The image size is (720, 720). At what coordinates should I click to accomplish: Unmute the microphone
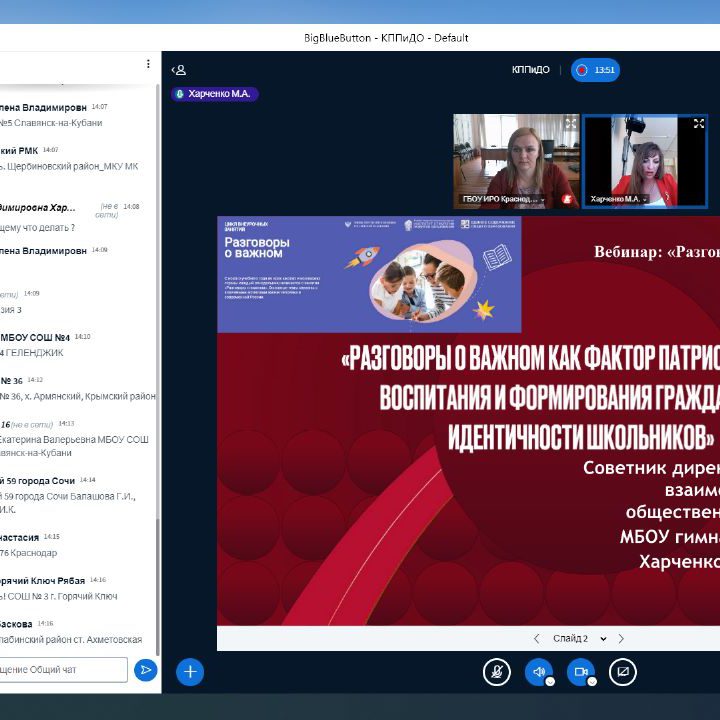[496, 672]
